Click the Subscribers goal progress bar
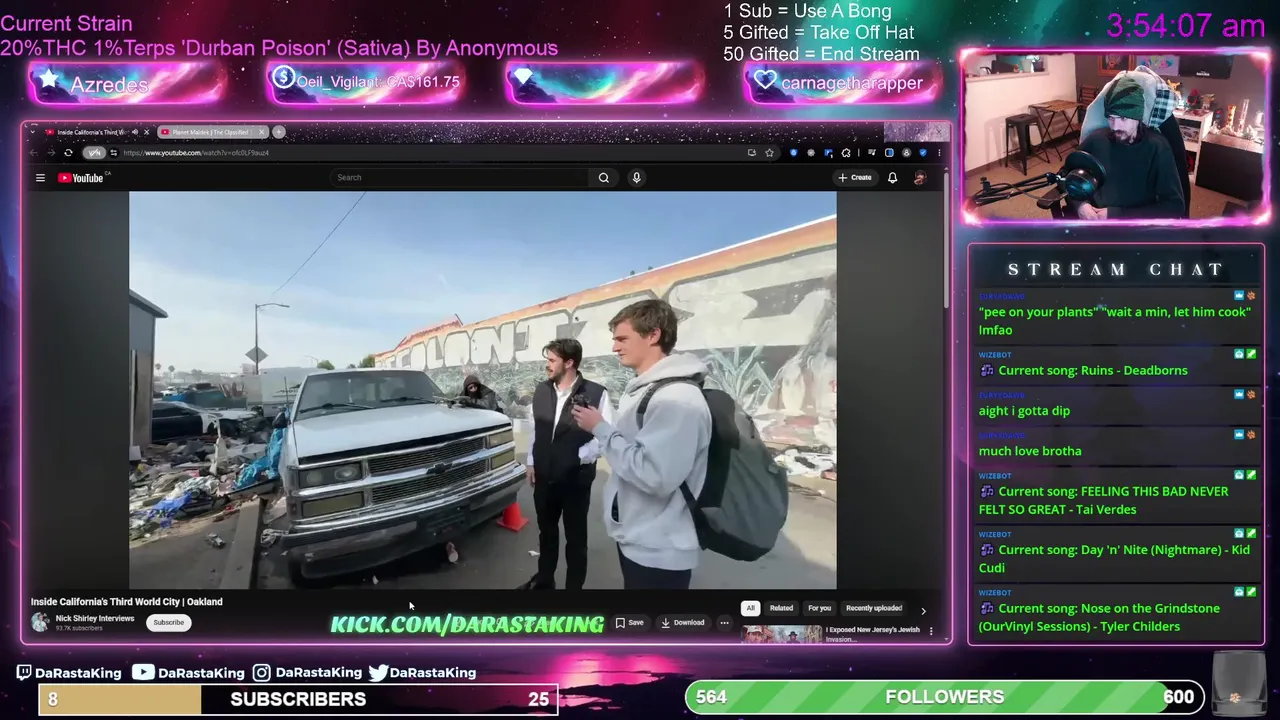Image resolution: width=1280 pixels, height=720 pixels. [x=298, y=699]
